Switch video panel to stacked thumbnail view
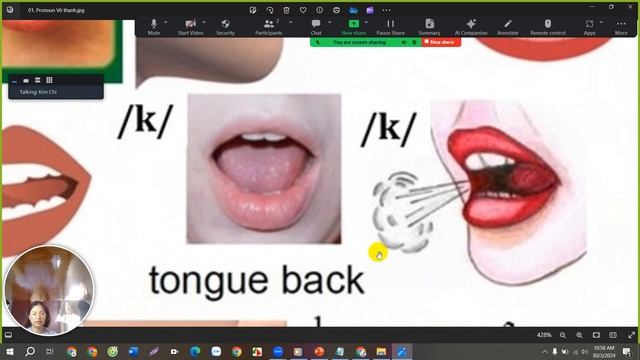This screenshot has height=360, width=640. tap(38, 80)
